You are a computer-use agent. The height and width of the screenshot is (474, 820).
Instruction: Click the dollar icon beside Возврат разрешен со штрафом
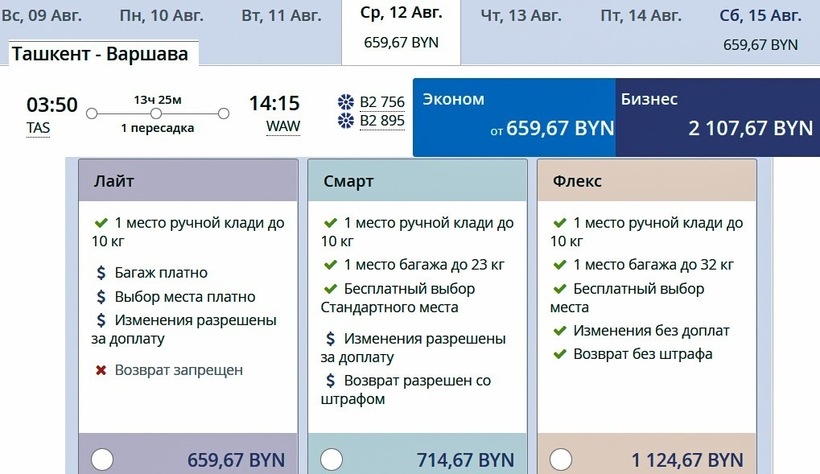pos(330,381)
